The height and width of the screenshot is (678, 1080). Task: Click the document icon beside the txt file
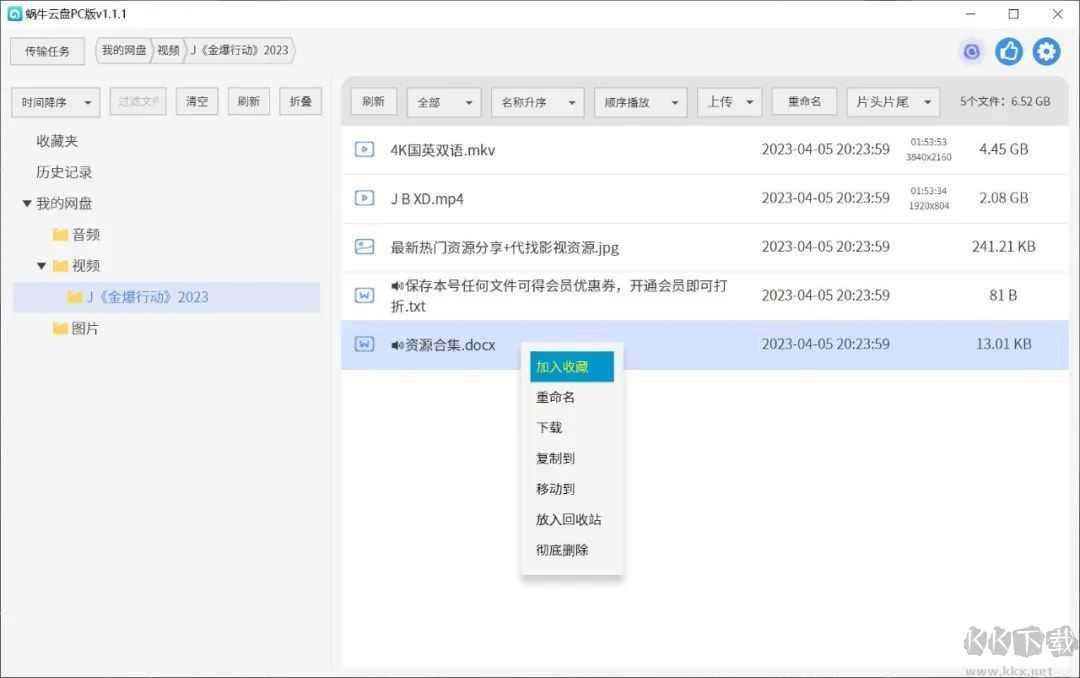[x=364, y=295]
